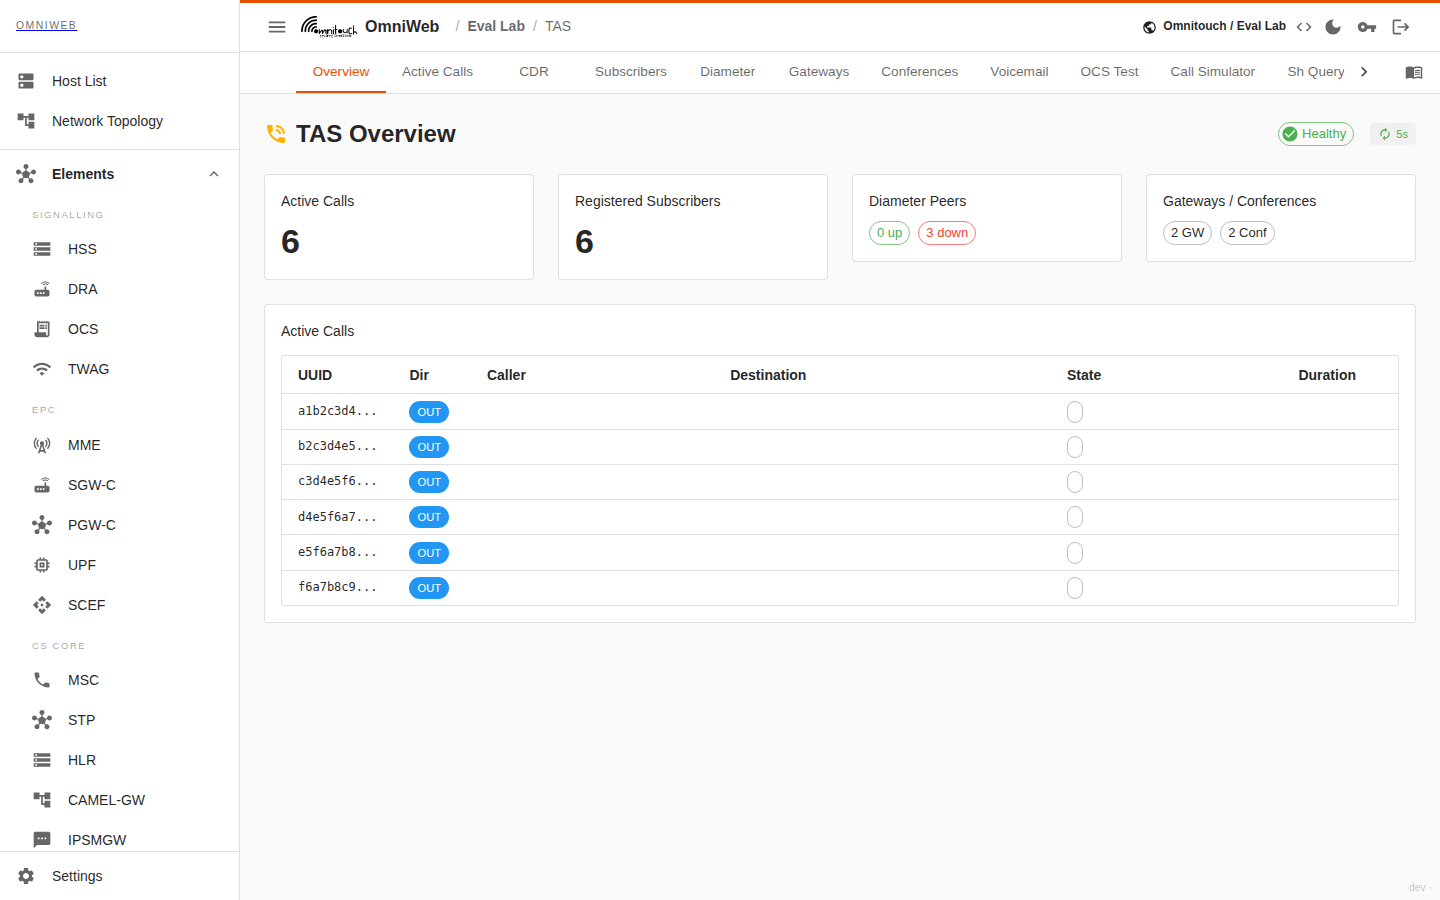Open the TWAG element

120,369
